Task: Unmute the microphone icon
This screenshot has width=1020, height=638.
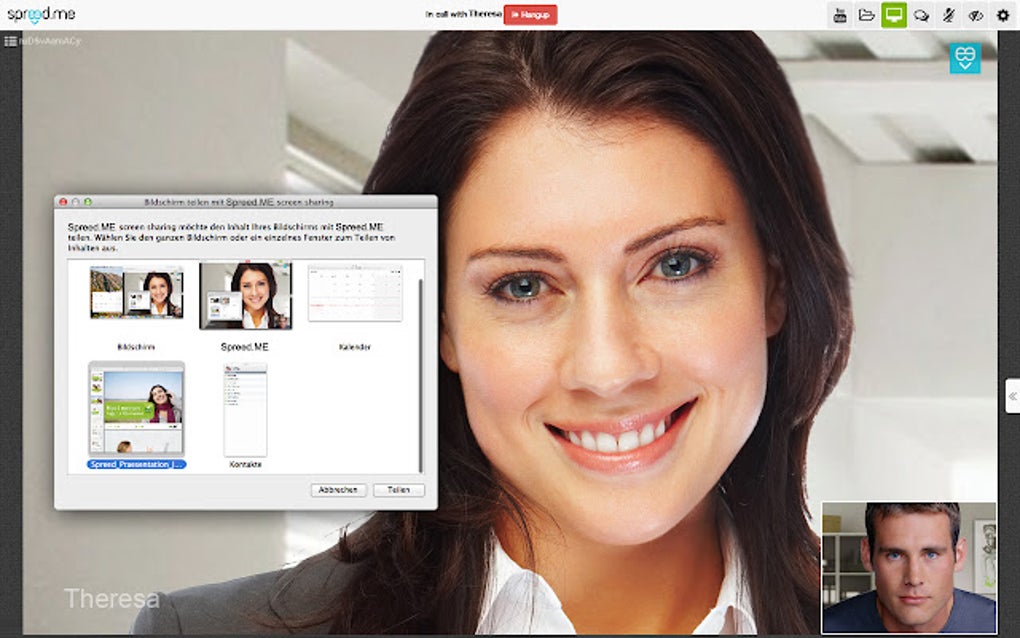Action: [949, 15]
